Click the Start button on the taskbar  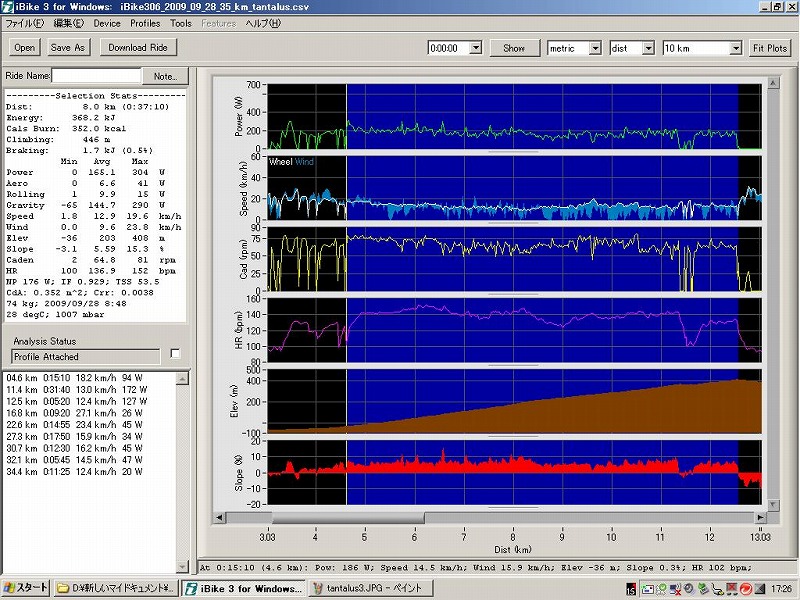click(x=25, y=587)
